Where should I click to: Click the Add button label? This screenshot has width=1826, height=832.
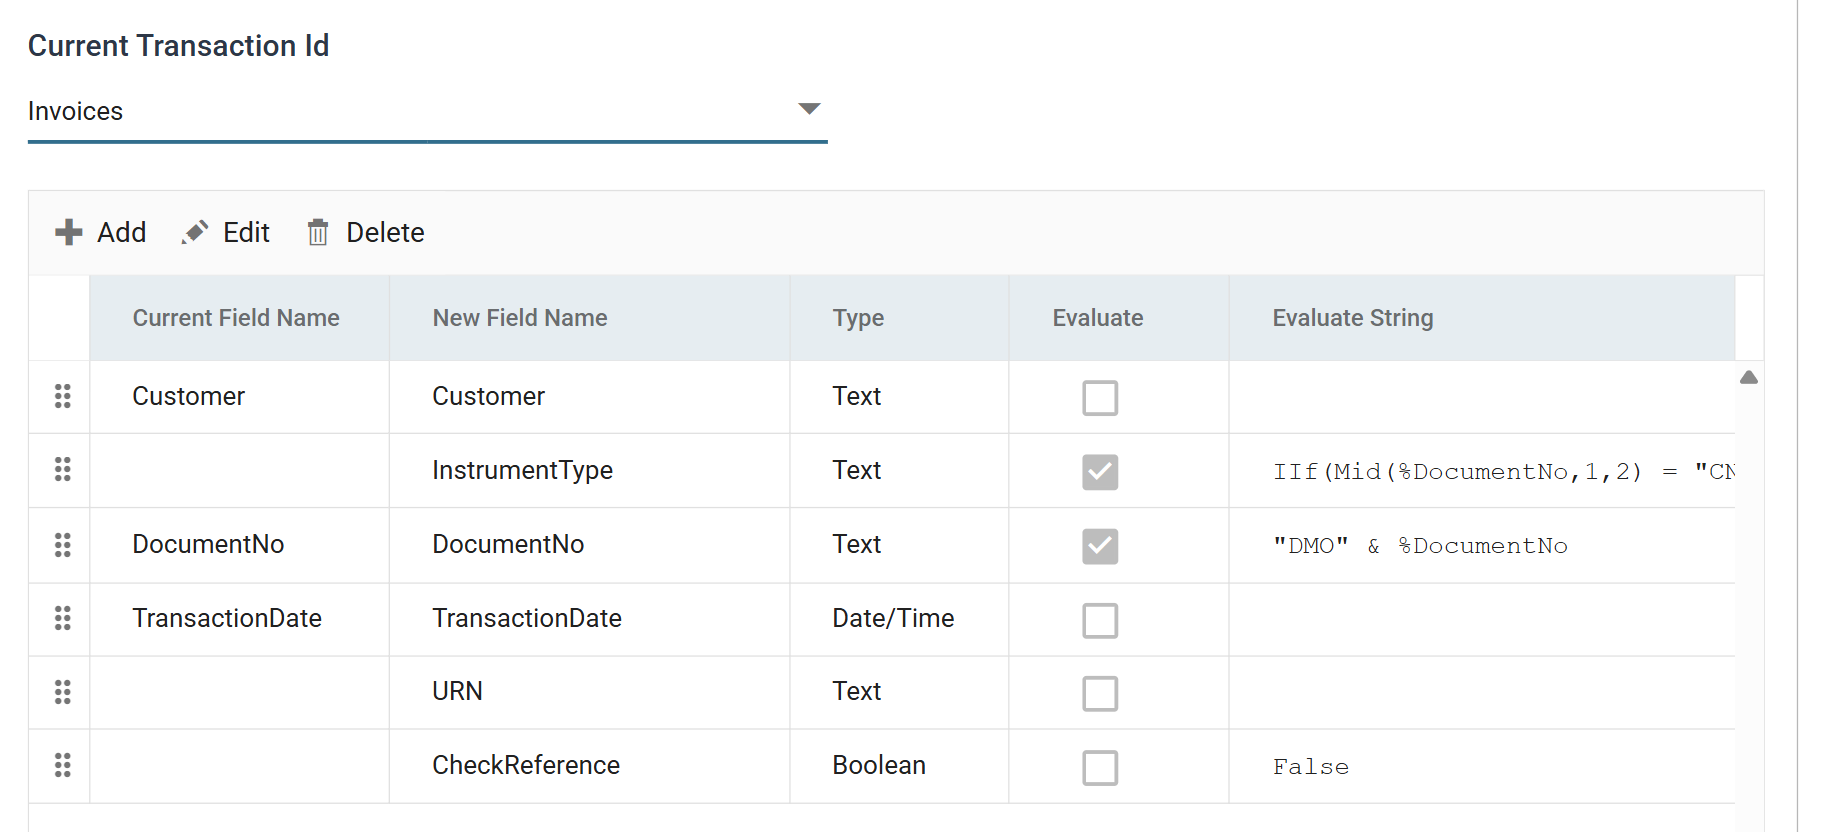click(122, 232)
